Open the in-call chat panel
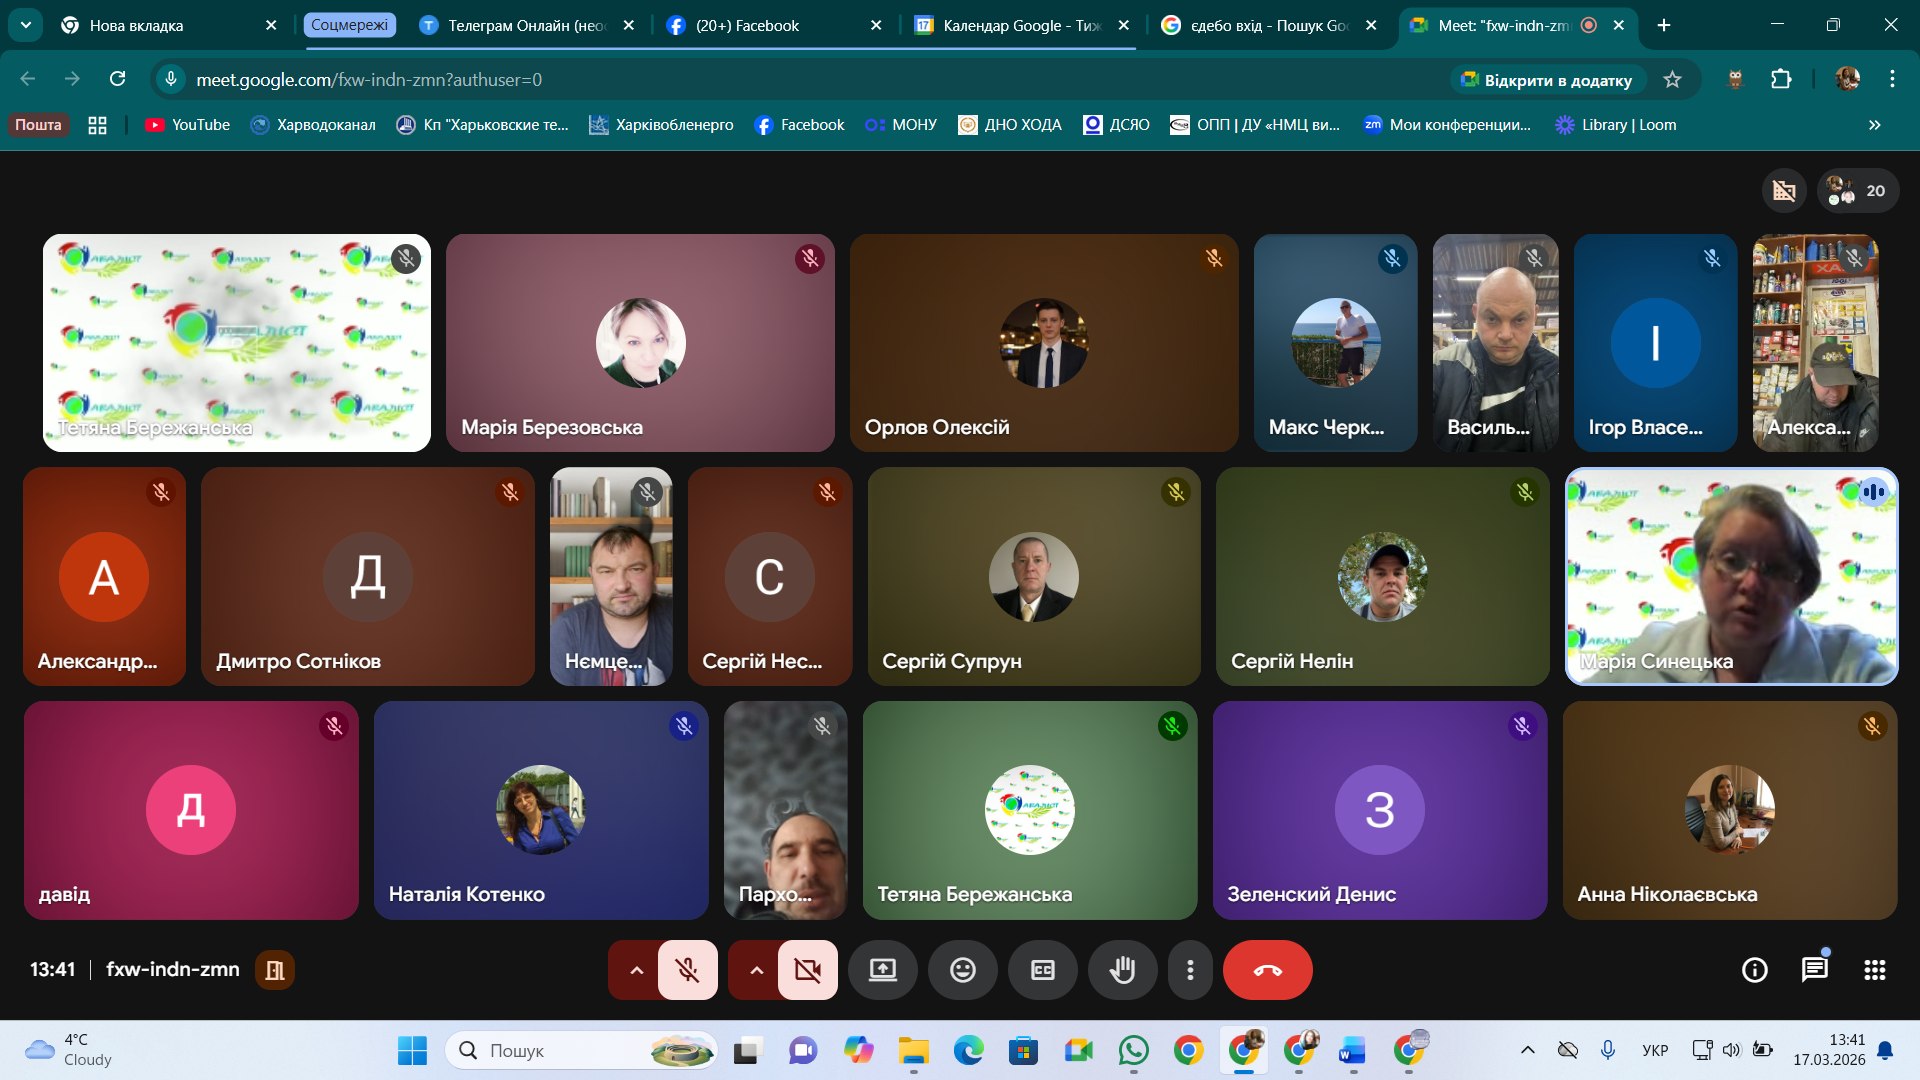1920x1080 pixels. point(1814,970)
